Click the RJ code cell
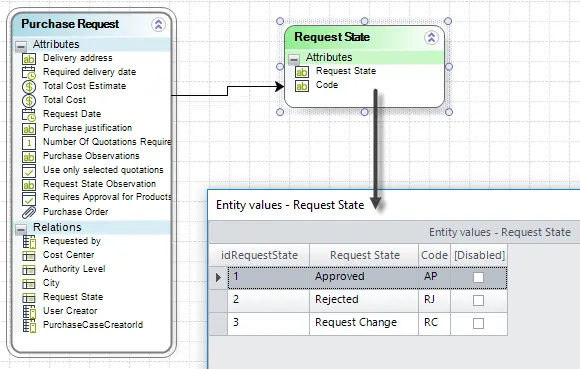 (434, 300)
